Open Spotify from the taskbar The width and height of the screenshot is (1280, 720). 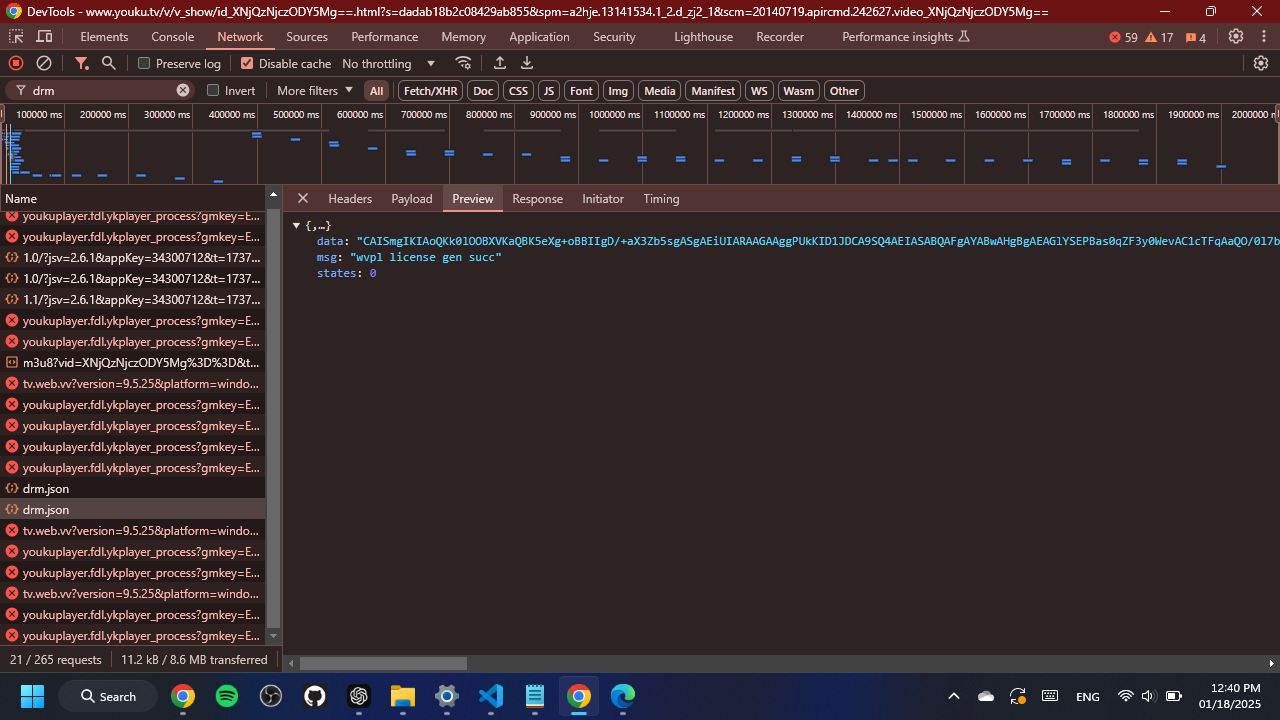coord(227,696)
